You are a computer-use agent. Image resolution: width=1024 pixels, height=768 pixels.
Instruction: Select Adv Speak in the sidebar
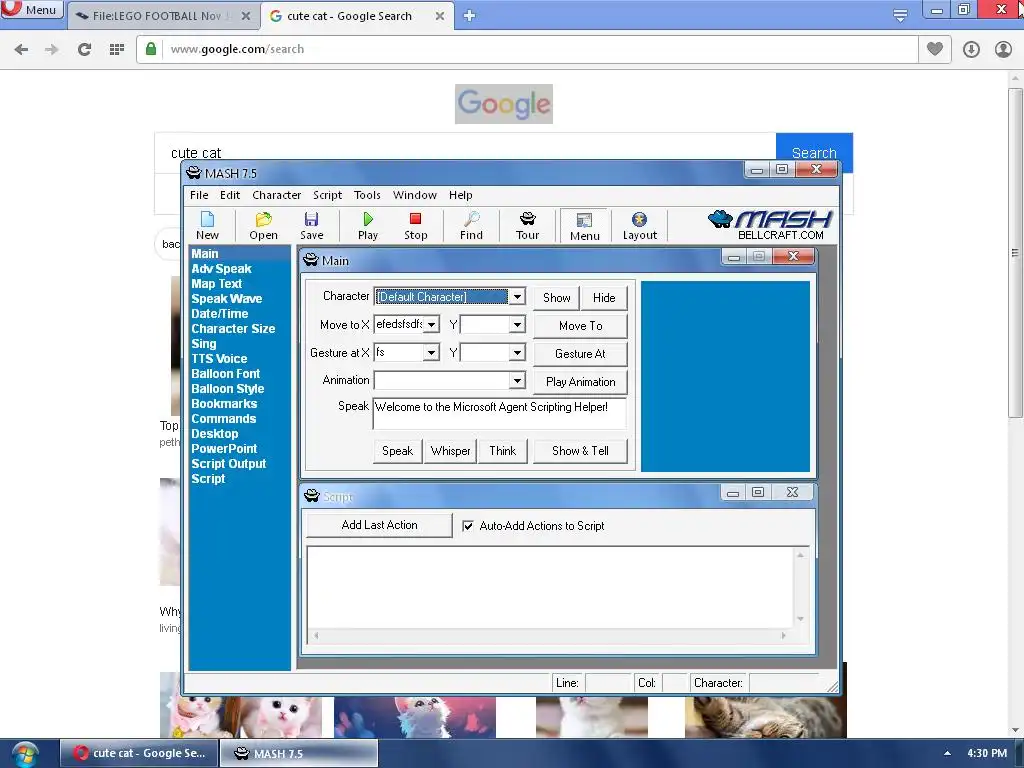221,268
